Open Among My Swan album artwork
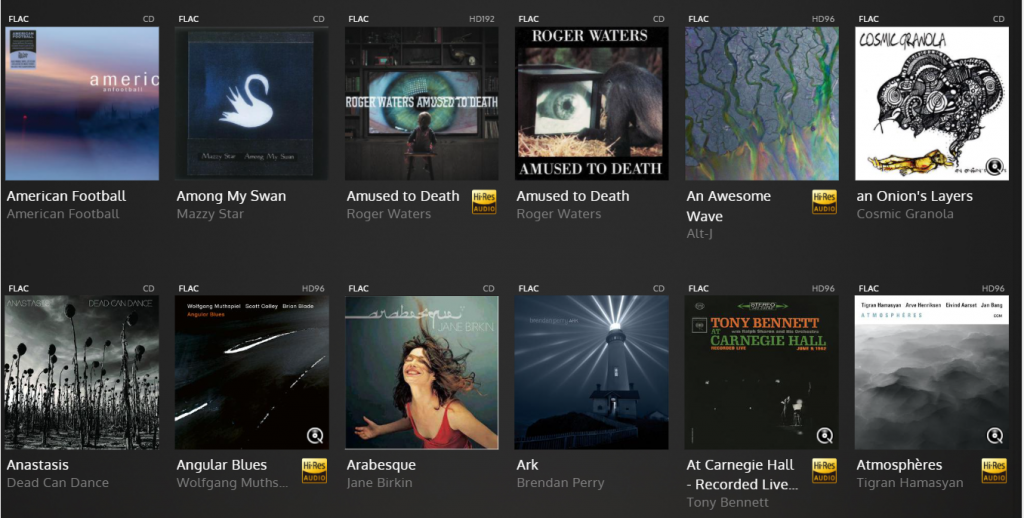This screenshot has width=1024, height=518. [x=252, y=103]
